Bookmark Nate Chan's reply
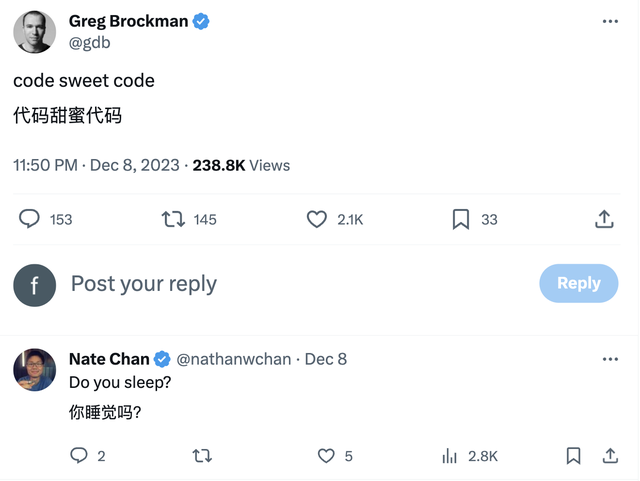Viewport: 640px width, 481px height. pos(573,456)
